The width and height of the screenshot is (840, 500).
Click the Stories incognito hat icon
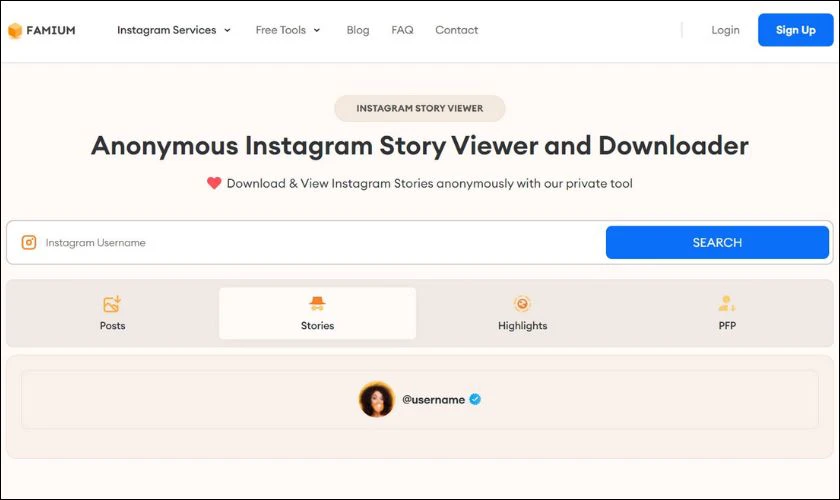pyautogui.click(x=317, y=303)
